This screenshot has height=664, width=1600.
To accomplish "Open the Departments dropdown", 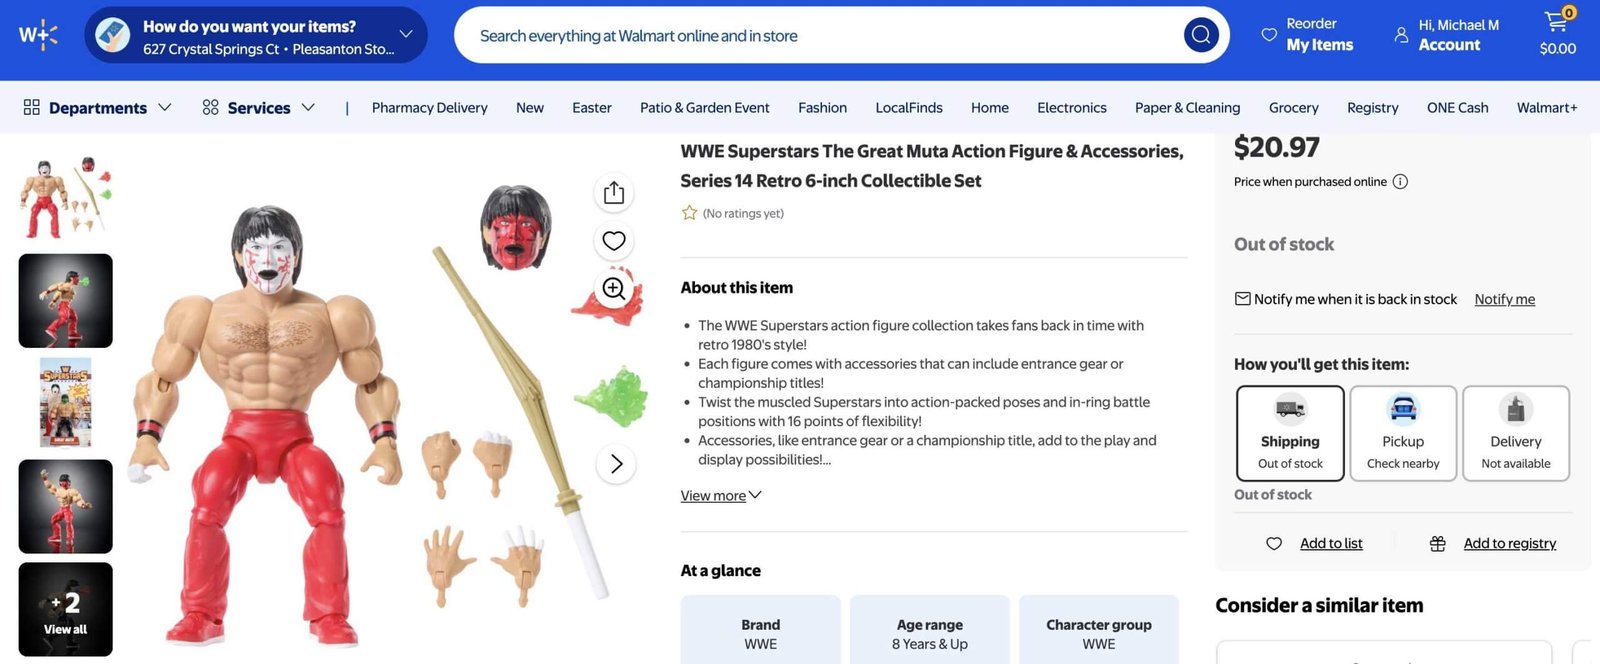I will coord(95,107).
